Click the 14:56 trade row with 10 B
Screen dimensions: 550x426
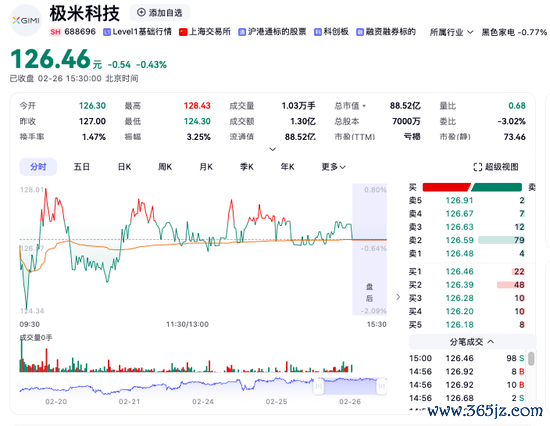[467, 385]
